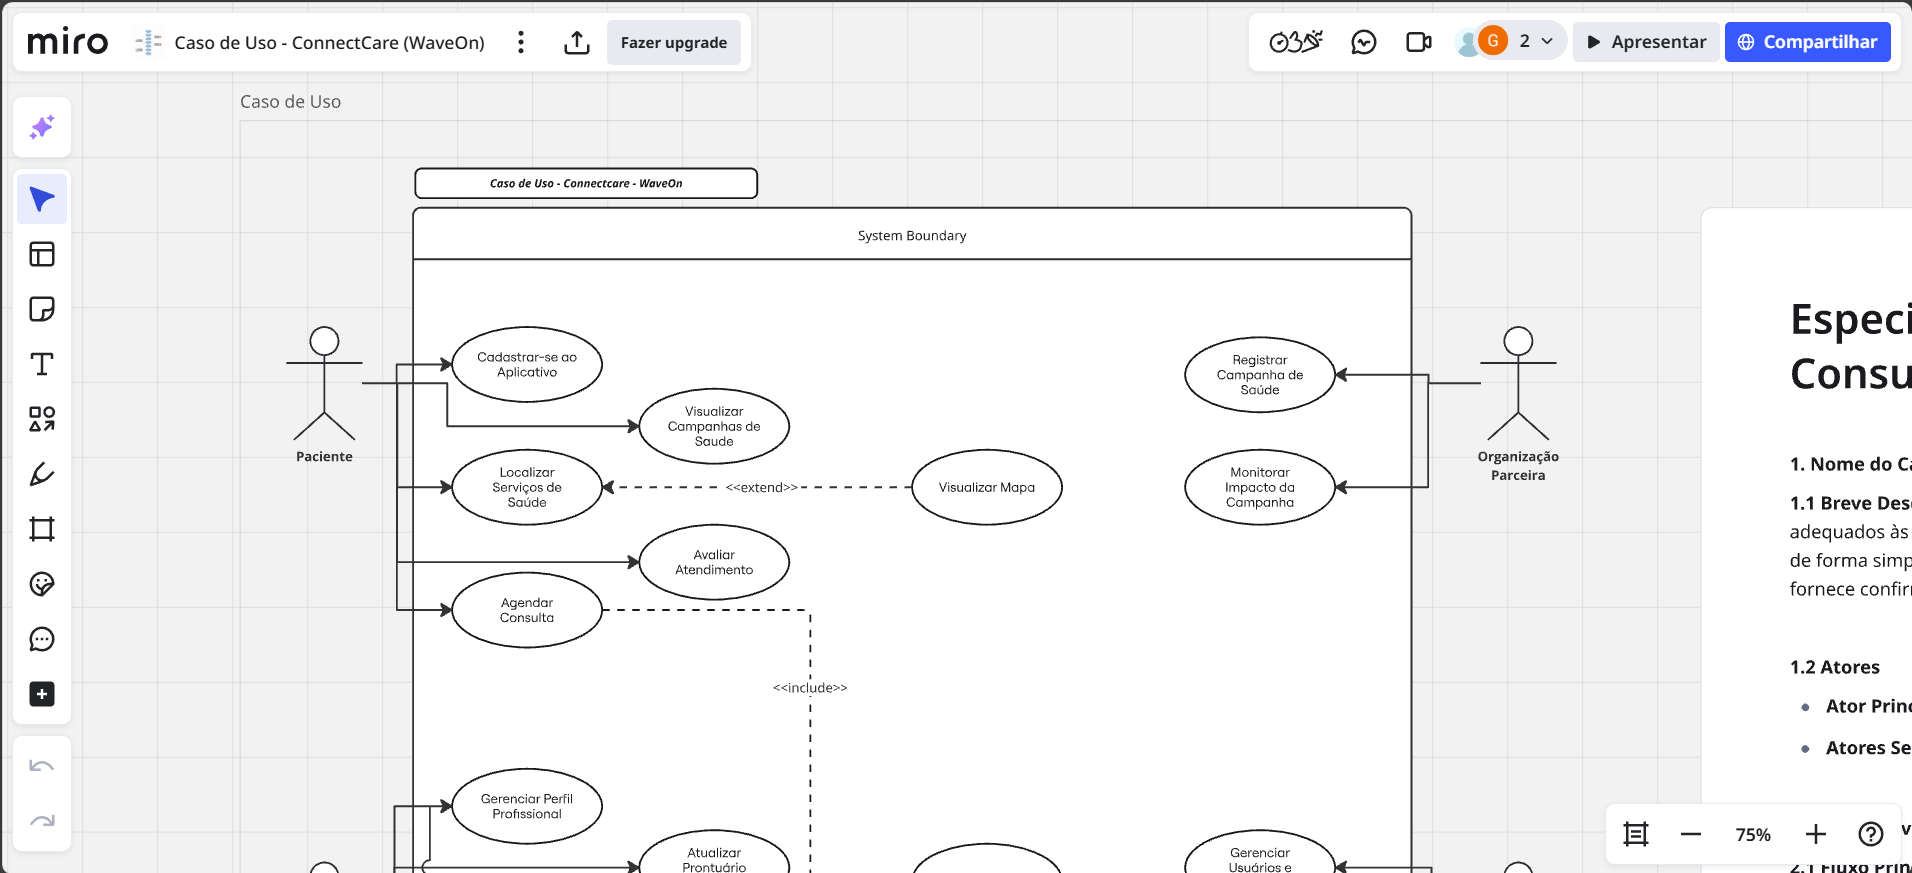The image size is (1912, 873).
Task: Start presentation with Apresentar
Action: pos(1646,42)
